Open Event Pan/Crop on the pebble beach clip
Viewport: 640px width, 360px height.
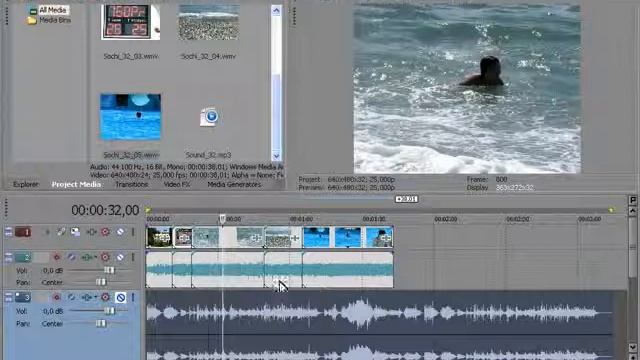[295, 238]
